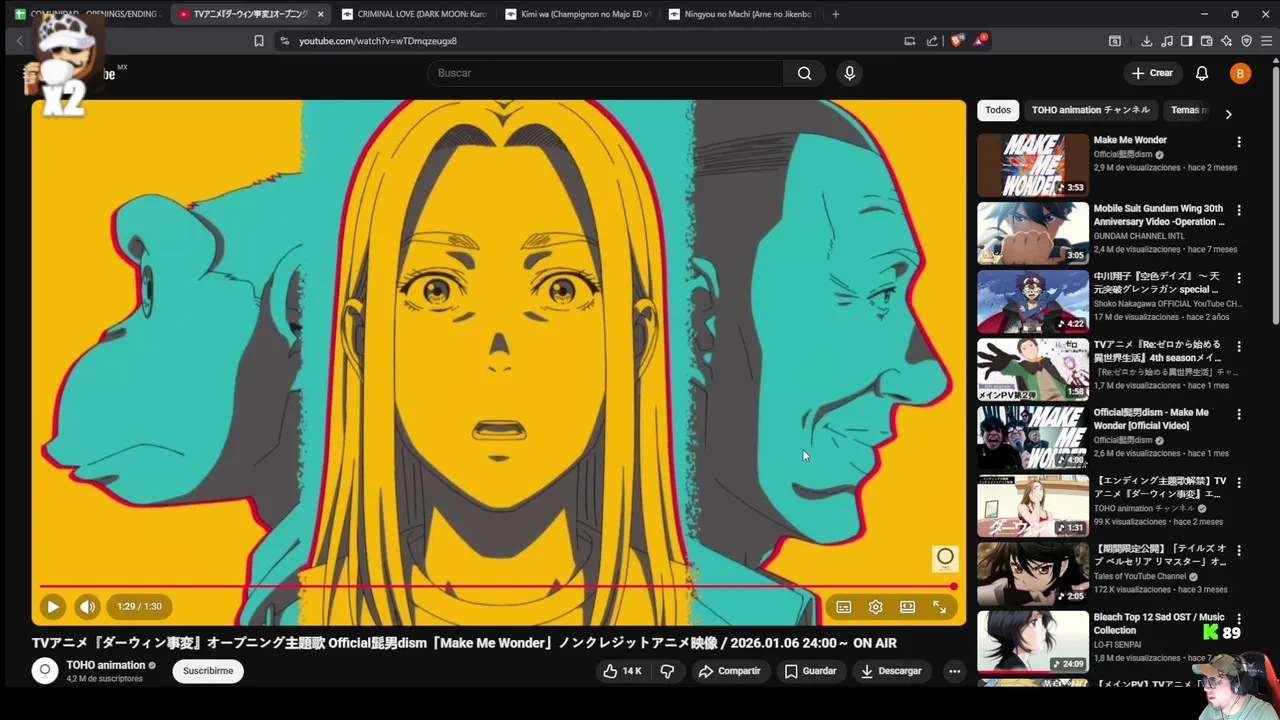Open the TOHO animation channel name
This screenshot has width=1280, height=720.
[106, 665]
